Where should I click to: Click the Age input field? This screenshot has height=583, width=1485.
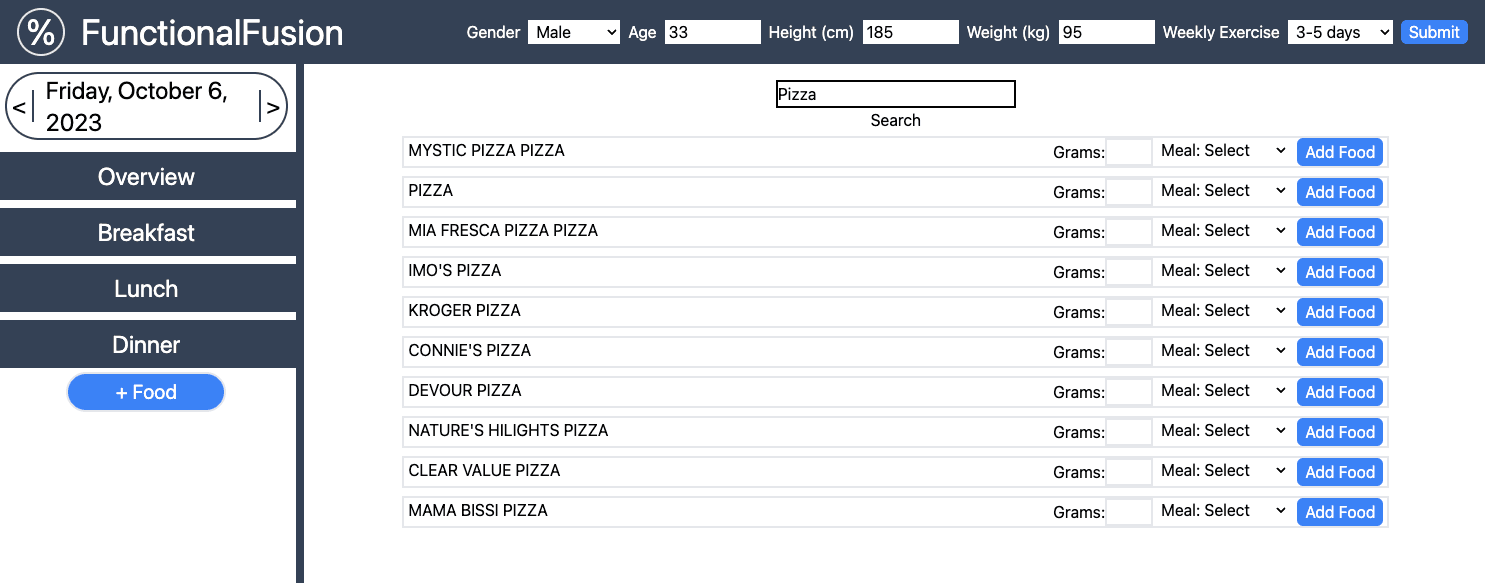coord(713,32)
